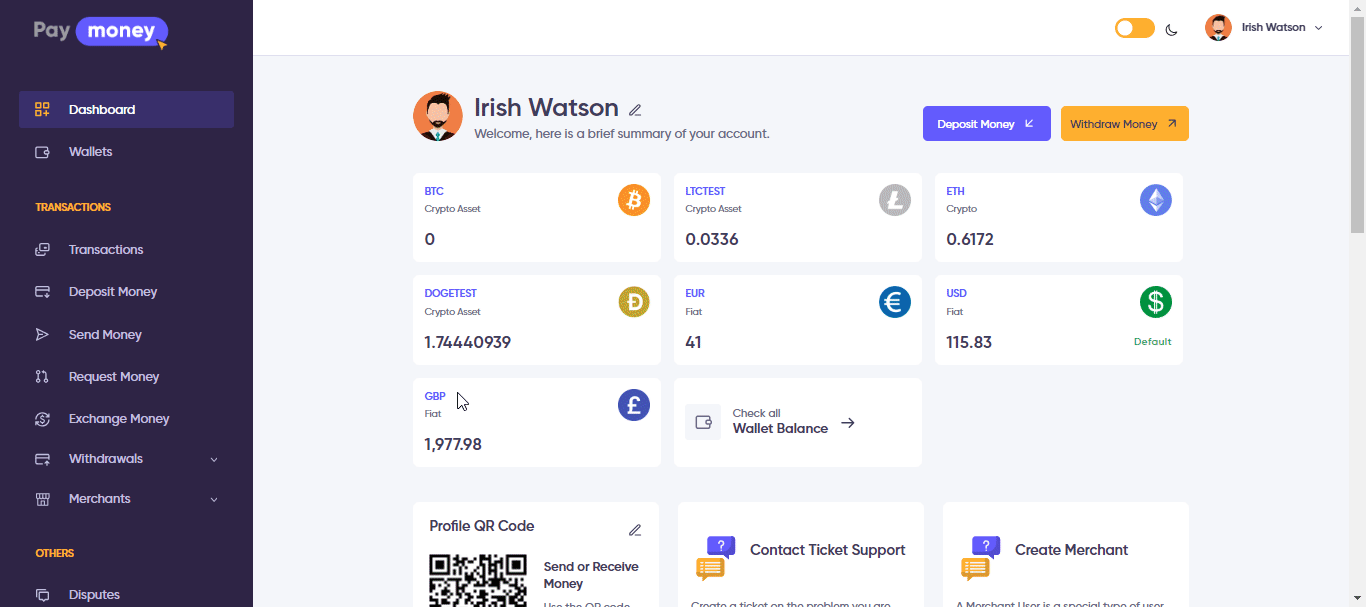1366x607 pixels.
Task: Open the Irish Watson profile dropdown
Action: (x=1265, y=28)
